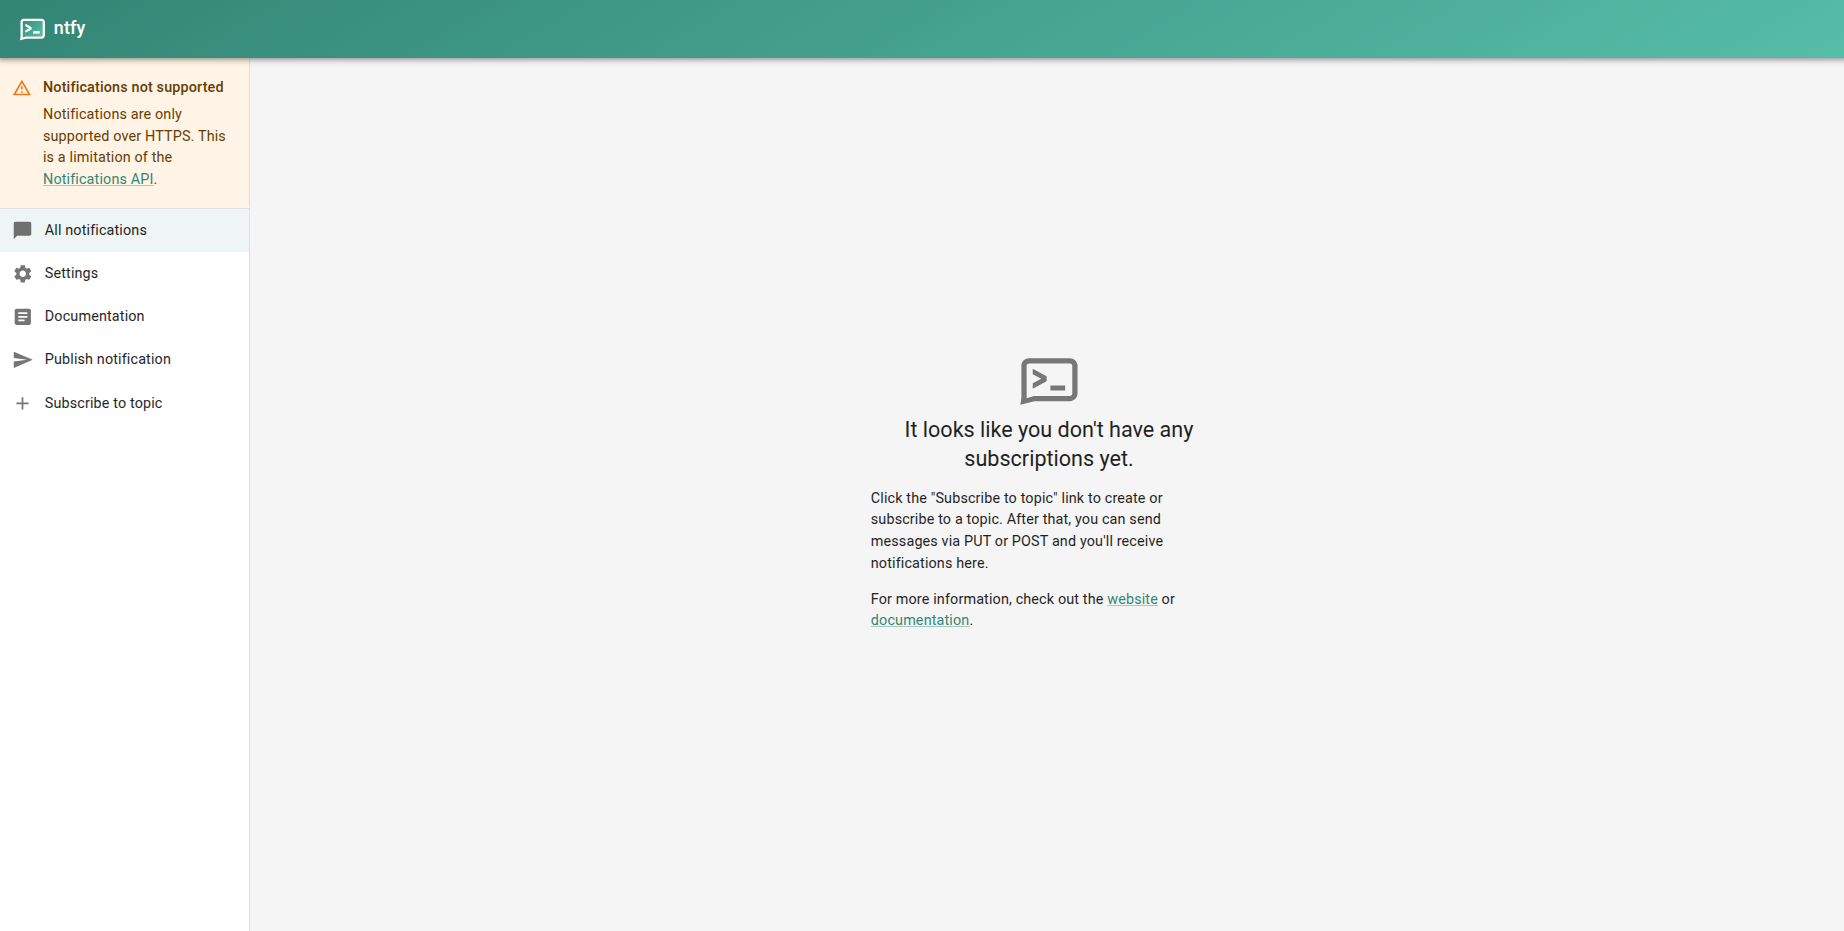The height and width of the screenshot is (931, 1844).
Task: Click the plus icon next to Subscribe to topic
Action: coord(22,403)
